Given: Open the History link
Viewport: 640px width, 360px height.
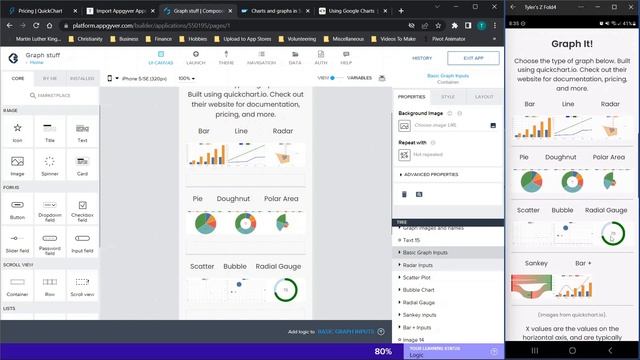Looking at the screenshot, I should point(422,58).
